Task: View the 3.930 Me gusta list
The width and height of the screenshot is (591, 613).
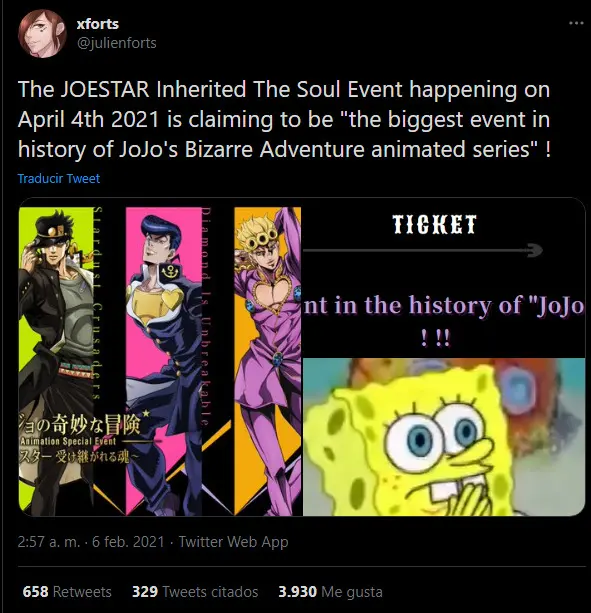Action: [x=330, y=591]
